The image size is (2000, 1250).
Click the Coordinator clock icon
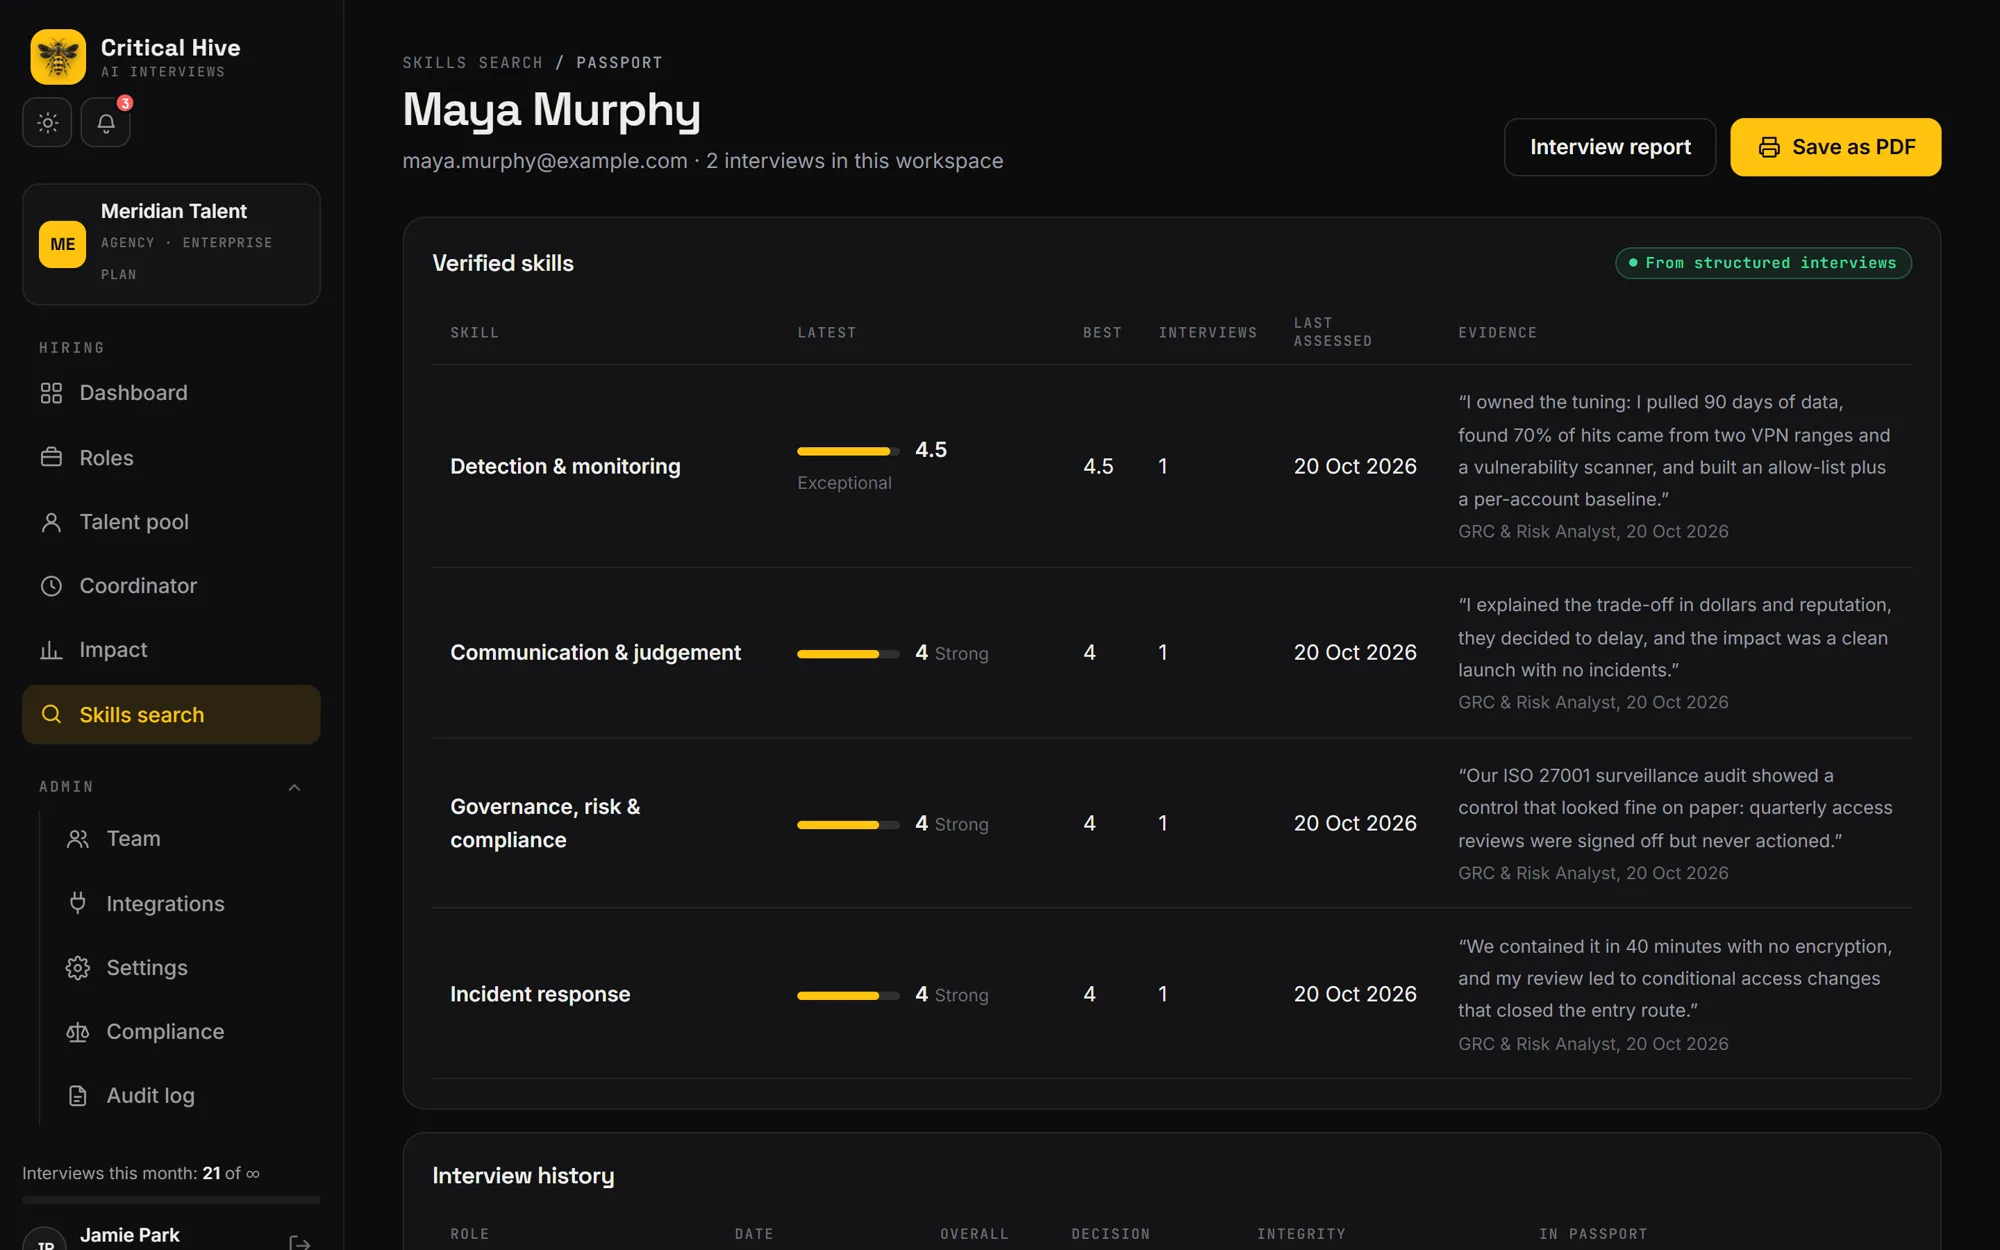pyautogui.click(x=51, y=586)
